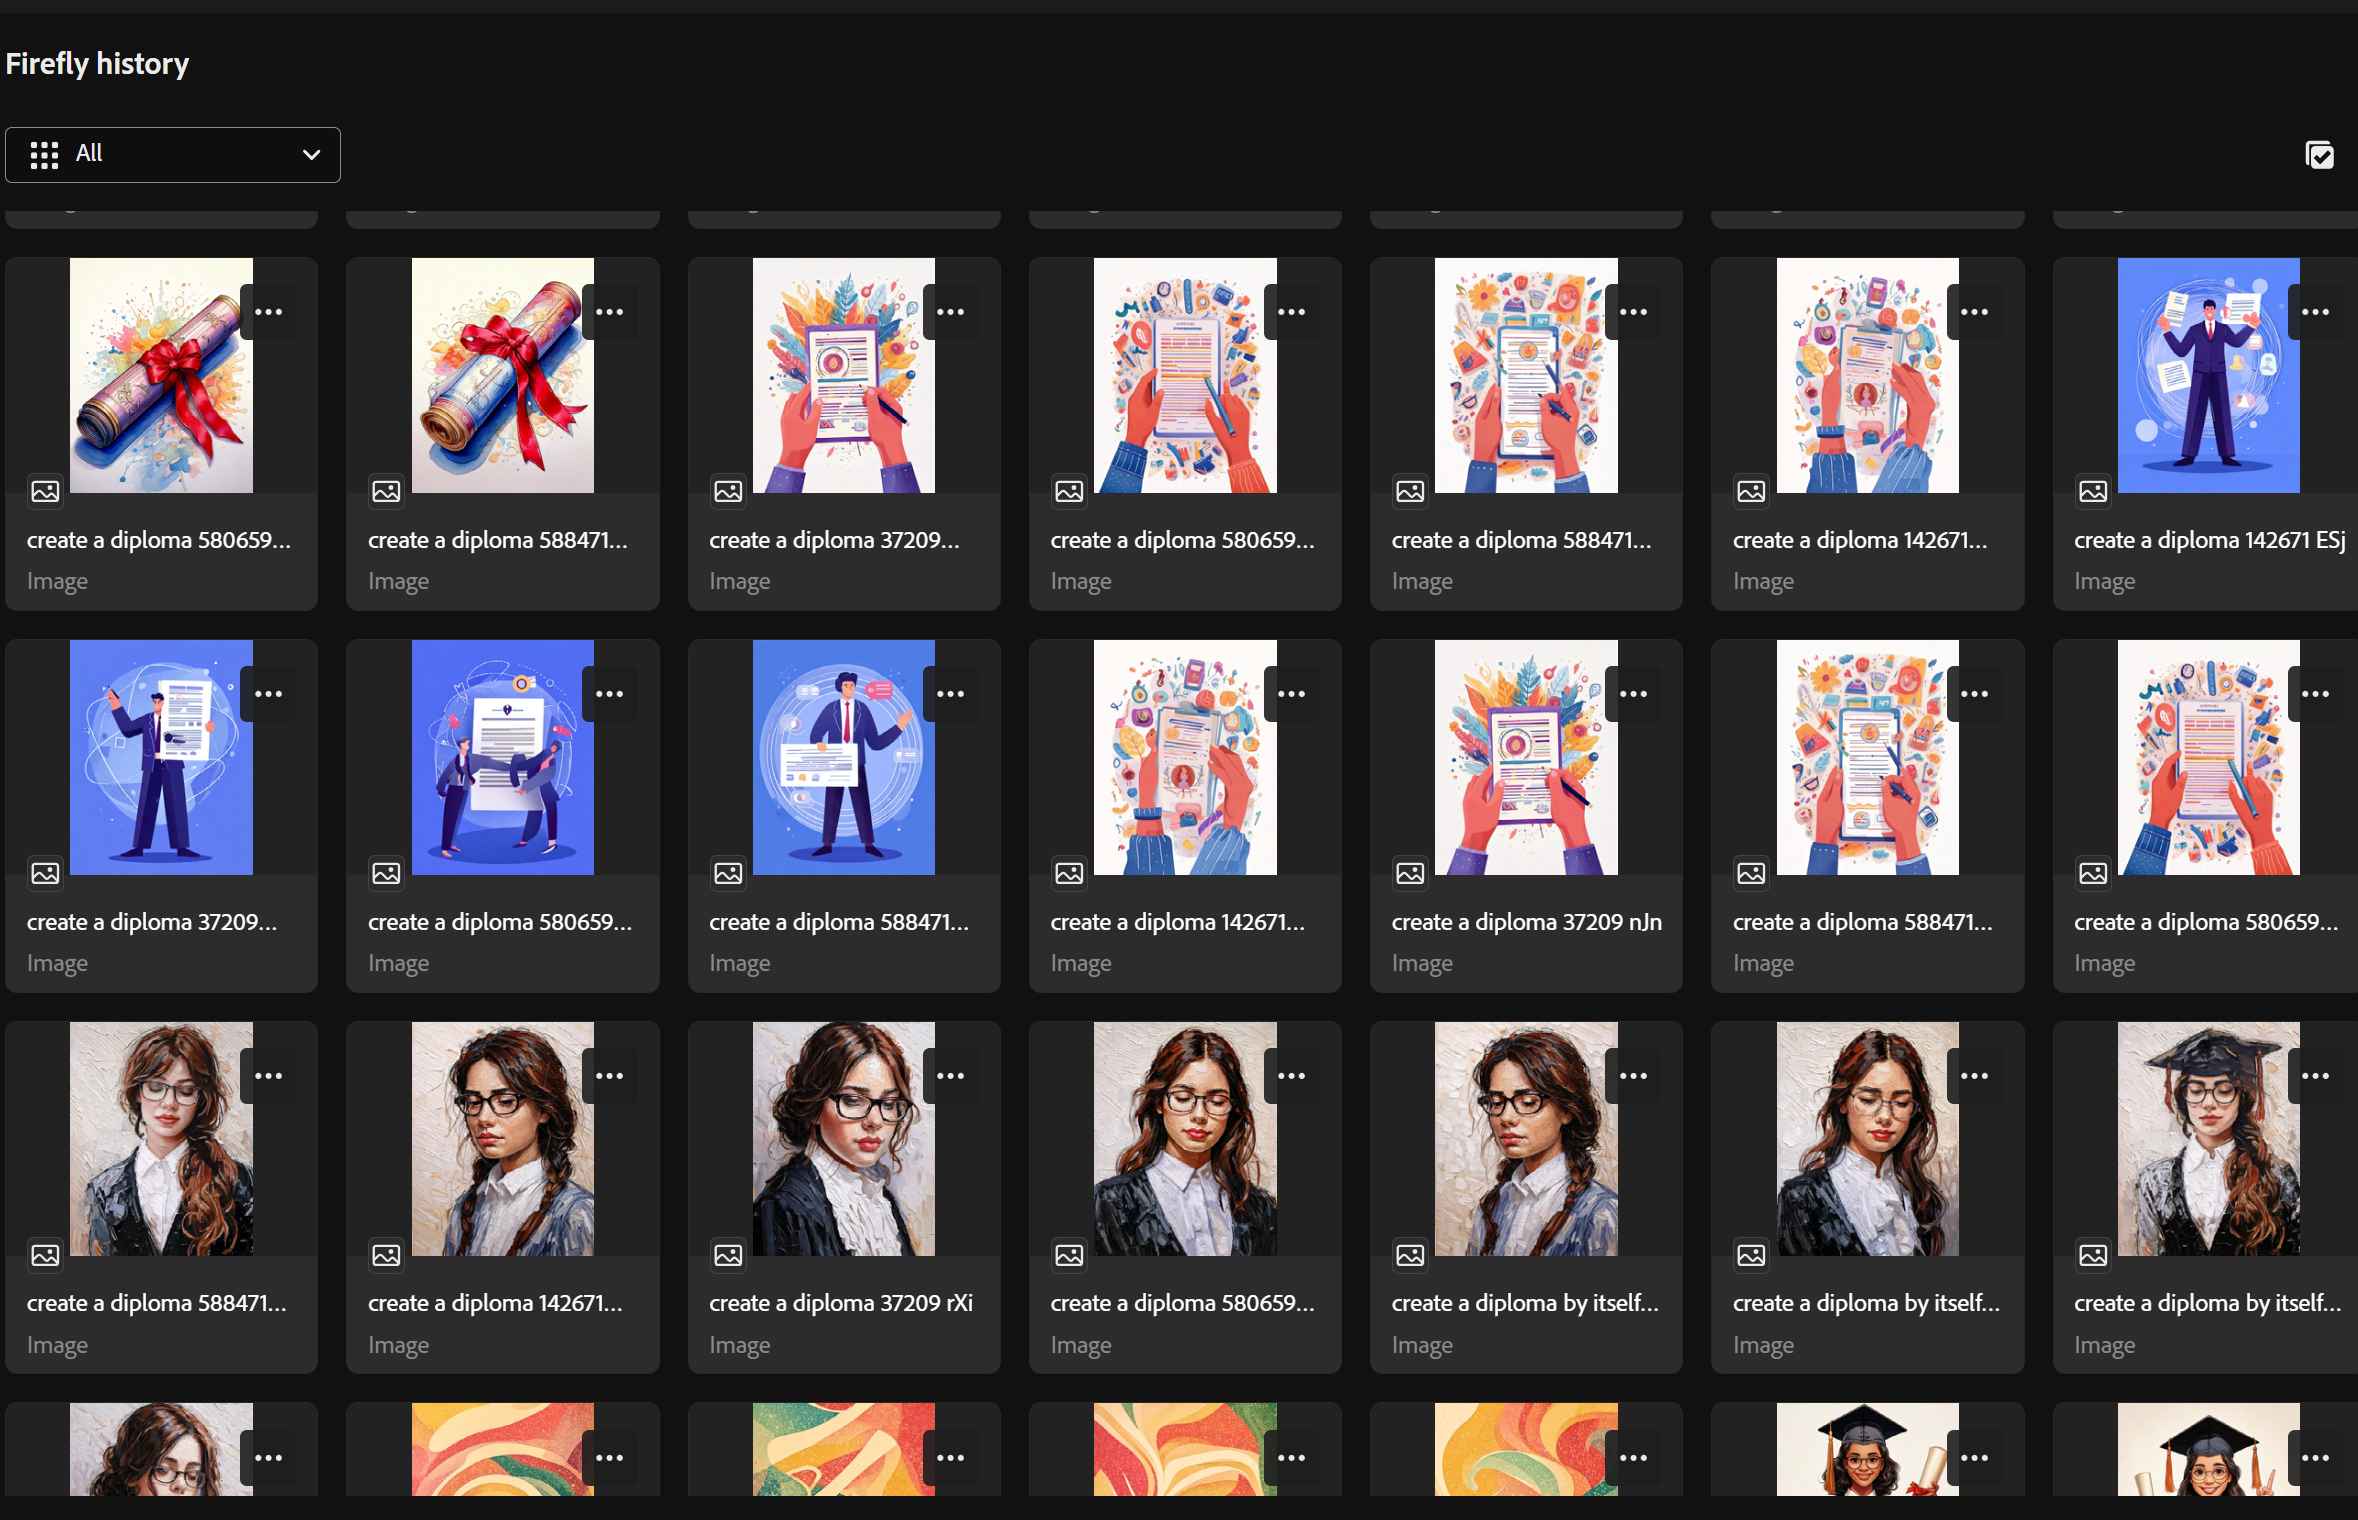2358x1520 pixels.
Task: Open more options on graduation cap portrait card
Action: click(2315, 1076)
